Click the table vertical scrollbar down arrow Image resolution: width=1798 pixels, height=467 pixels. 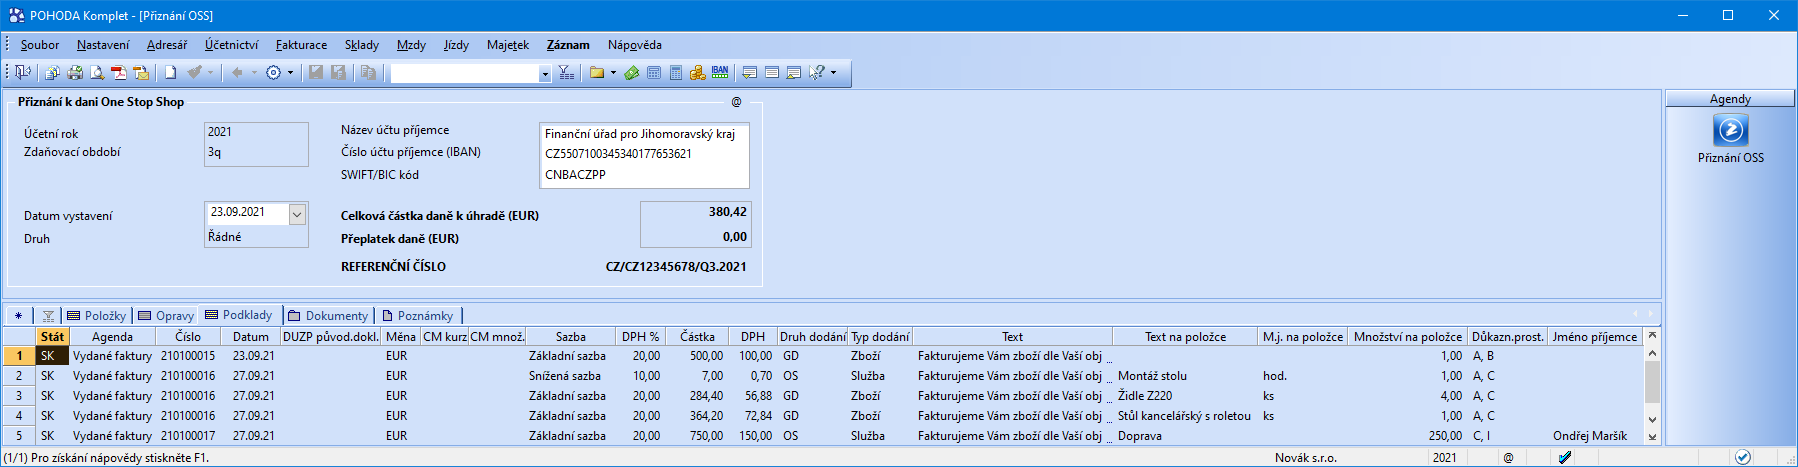[1652, 420]
